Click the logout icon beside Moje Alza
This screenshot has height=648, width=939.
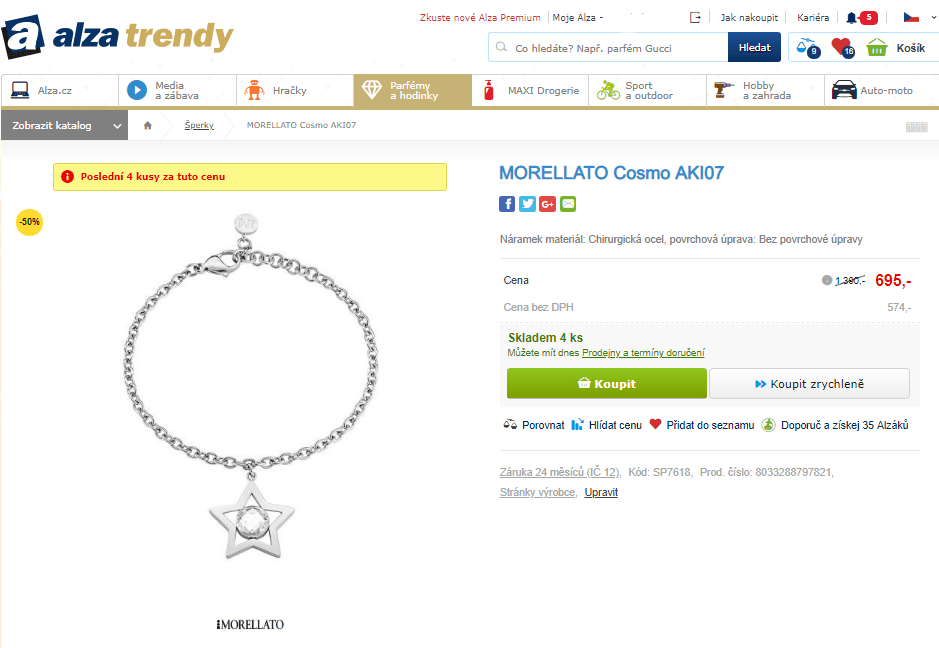[x=695, y=17]
